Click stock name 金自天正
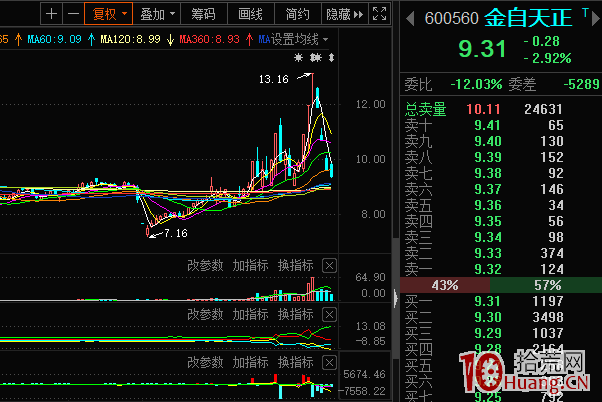Image resolution: width=602 pixels, height=402 pixels. 528,18
